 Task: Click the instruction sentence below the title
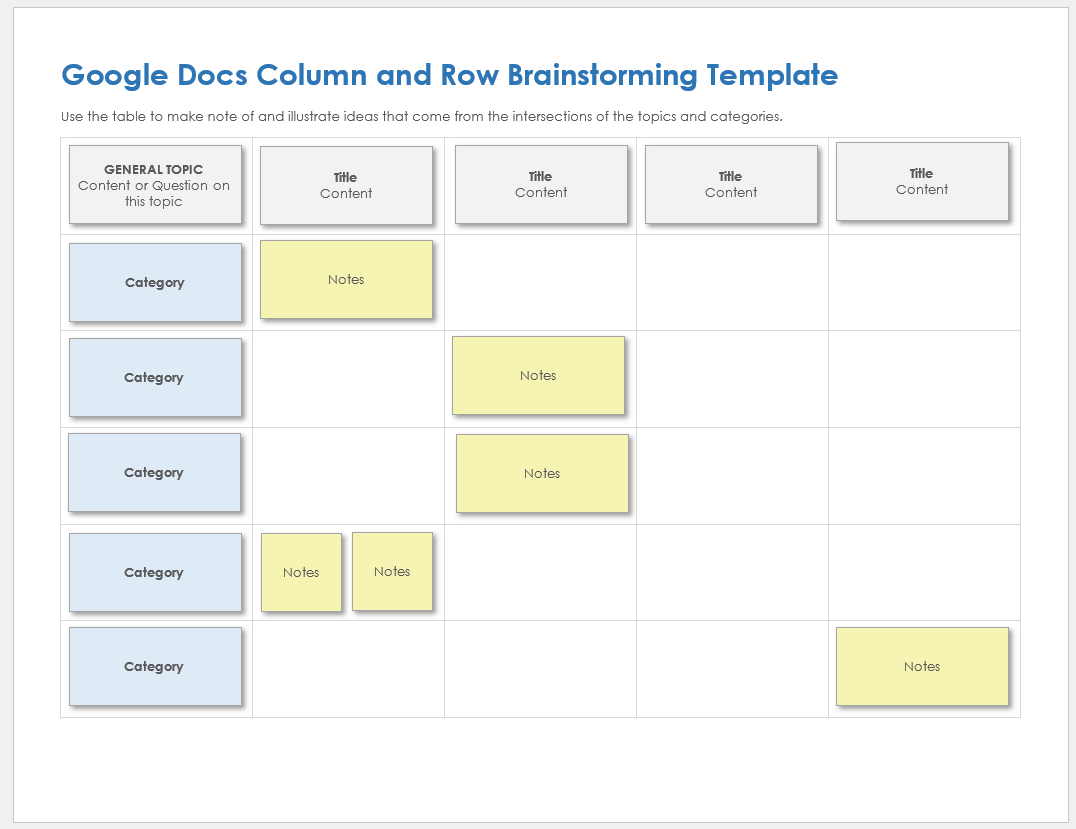[421, 116]
